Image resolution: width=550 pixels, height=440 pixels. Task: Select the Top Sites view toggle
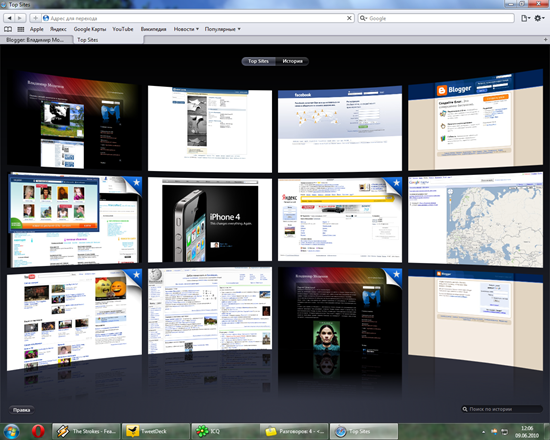pyautogui.click(x=259, y=61)
